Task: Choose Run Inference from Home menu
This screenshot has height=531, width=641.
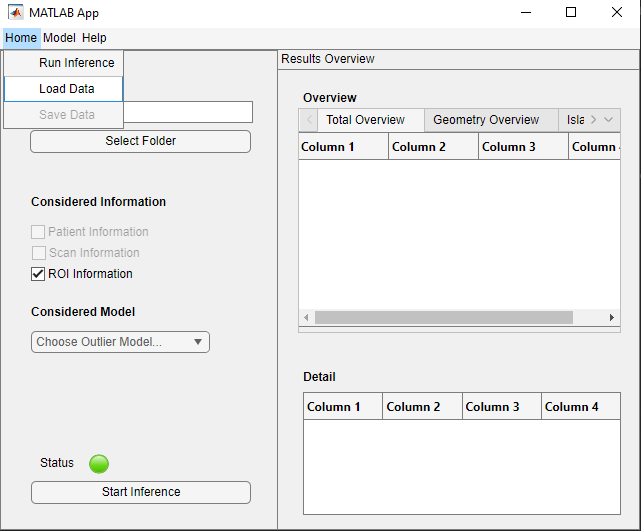Action: 76,63
